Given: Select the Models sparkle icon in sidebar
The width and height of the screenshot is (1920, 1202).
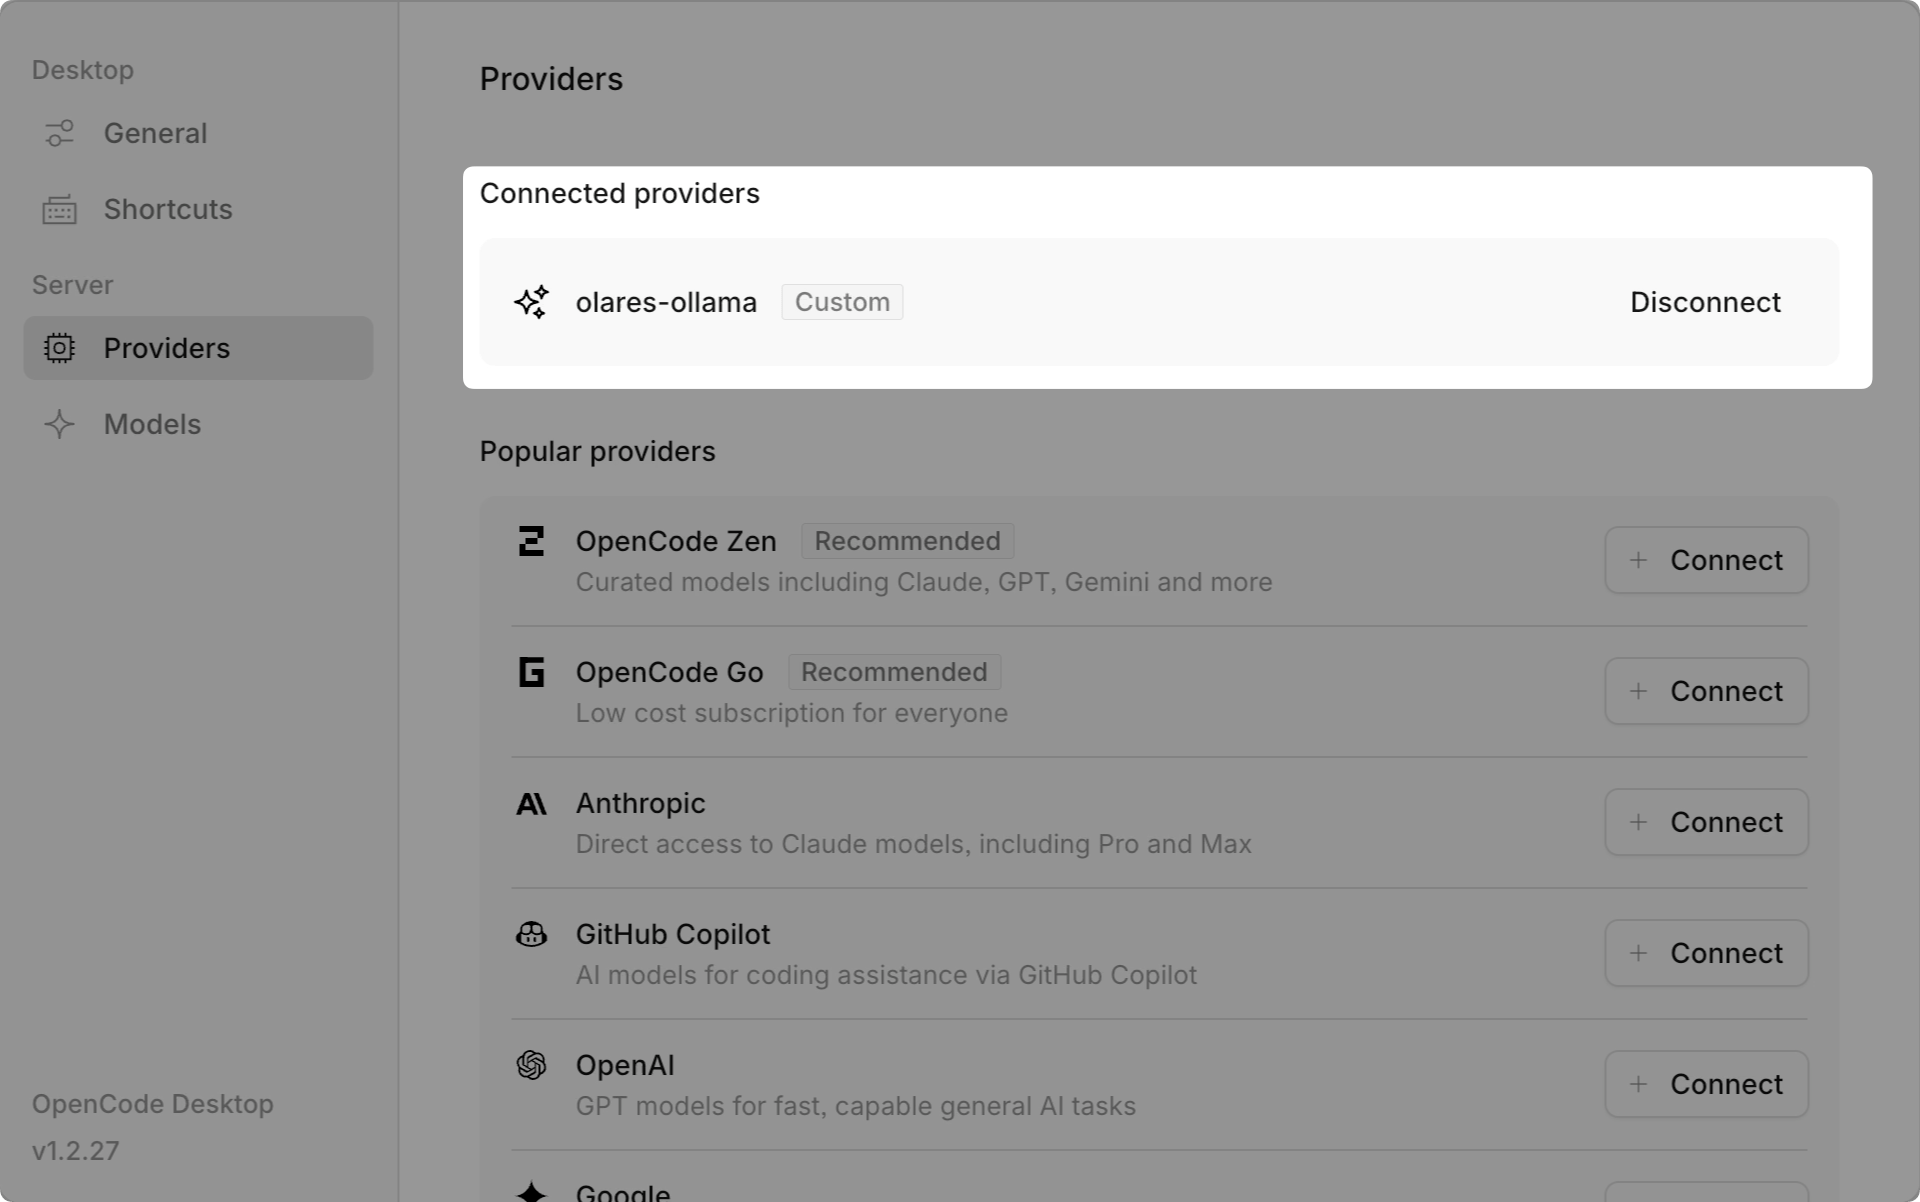Looking at the screenshot, I should point(60,424).
